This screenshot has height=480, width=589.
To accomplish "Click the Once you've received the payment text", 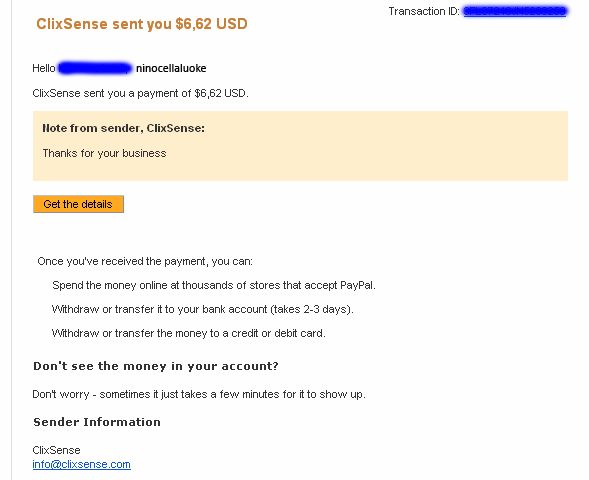I will click(145, 261).
